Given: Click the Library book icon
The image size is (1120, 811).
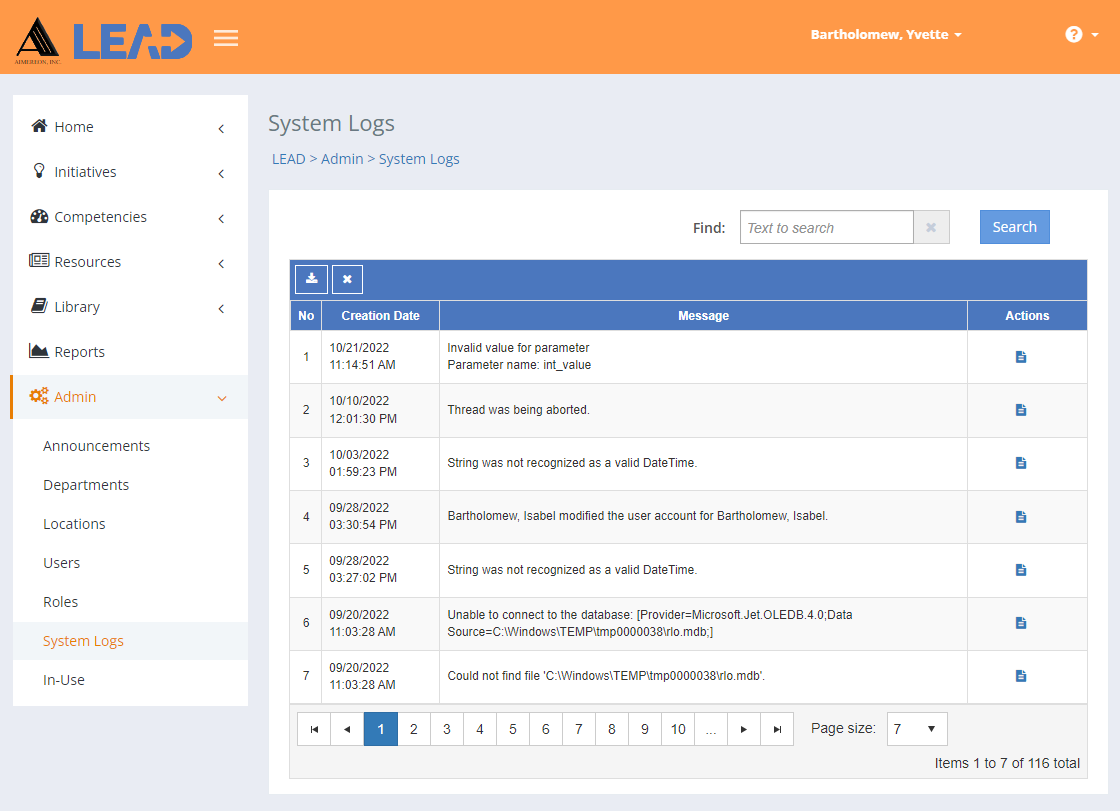Looking at the screenshot, I should tap(39, 306).
